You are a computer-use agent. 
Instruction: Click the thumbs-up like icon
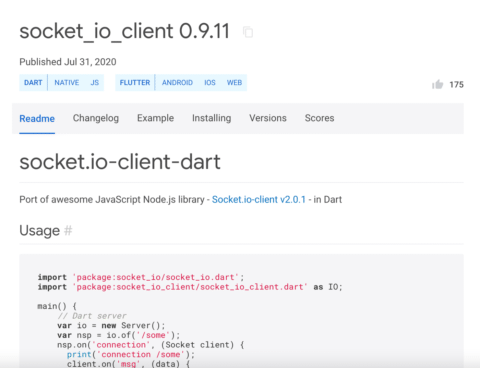click(x=438, y=84)
